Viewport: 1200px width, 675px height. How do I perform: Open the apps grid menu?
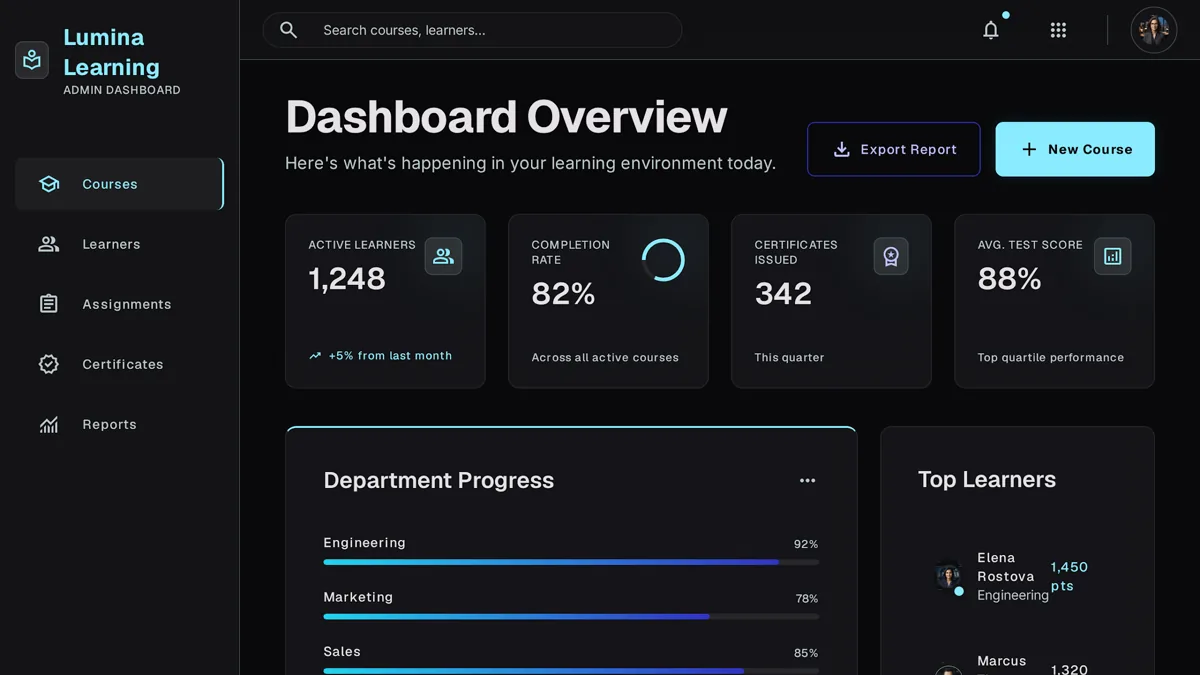point(1058,30)
